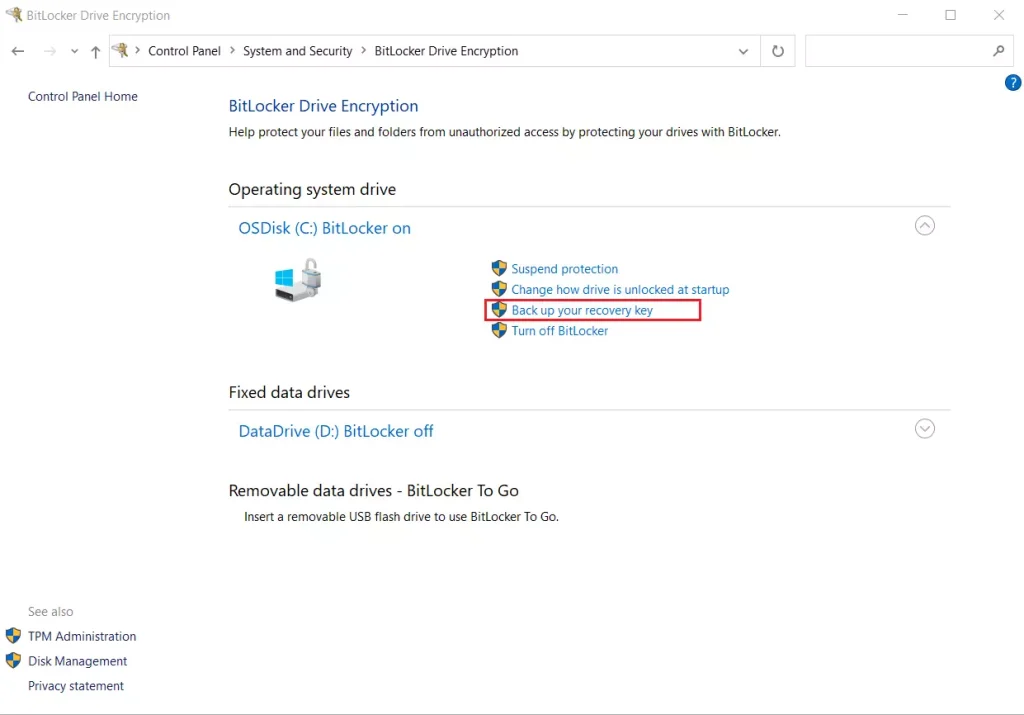Click the BitLocker keys icon in address bar
1024x715 pixels.
coord(120,50)
